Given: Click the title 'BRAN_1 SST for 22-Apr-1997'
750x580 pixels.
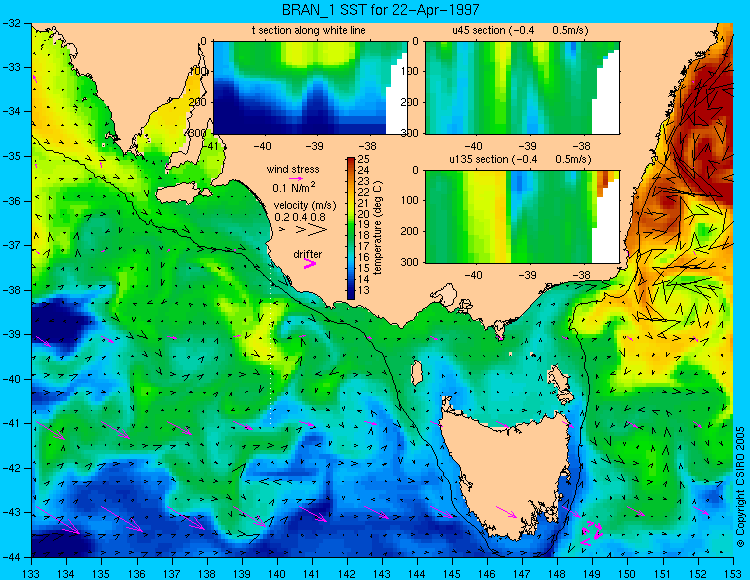Looking at the screenshot, I should (x=380, y=10).
